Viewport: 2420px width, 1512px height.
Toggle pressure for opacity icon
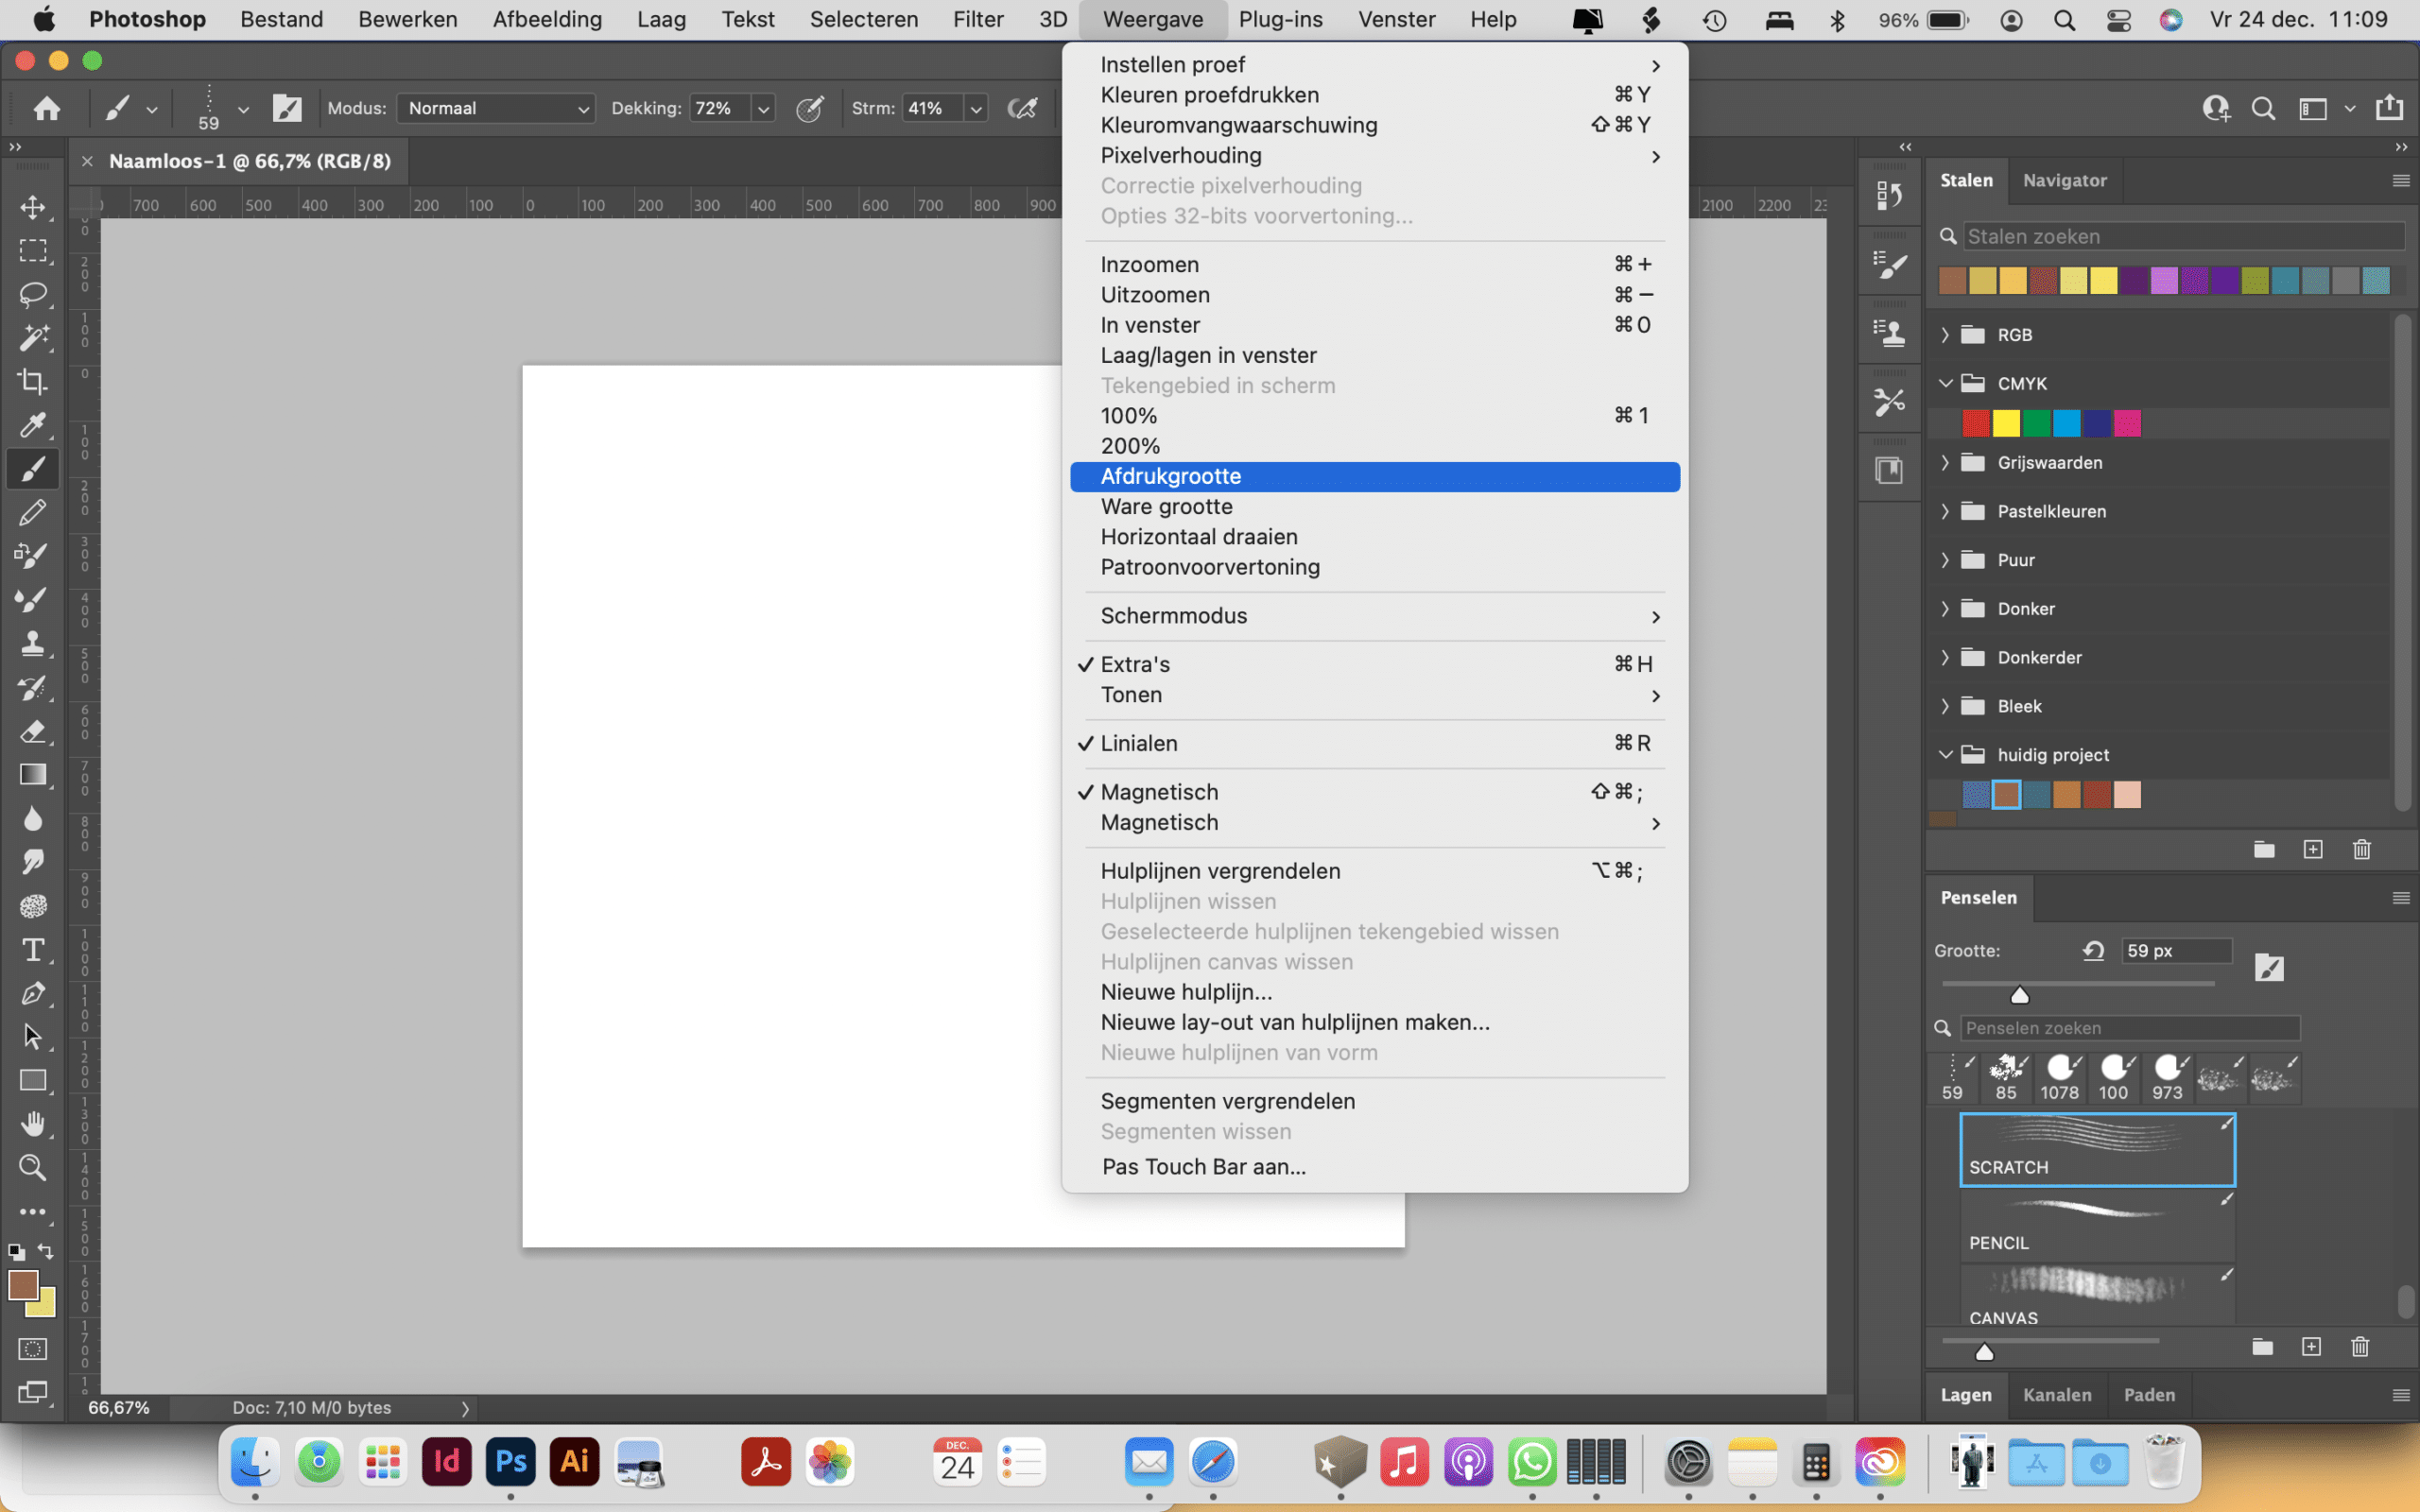pos(809,108)
